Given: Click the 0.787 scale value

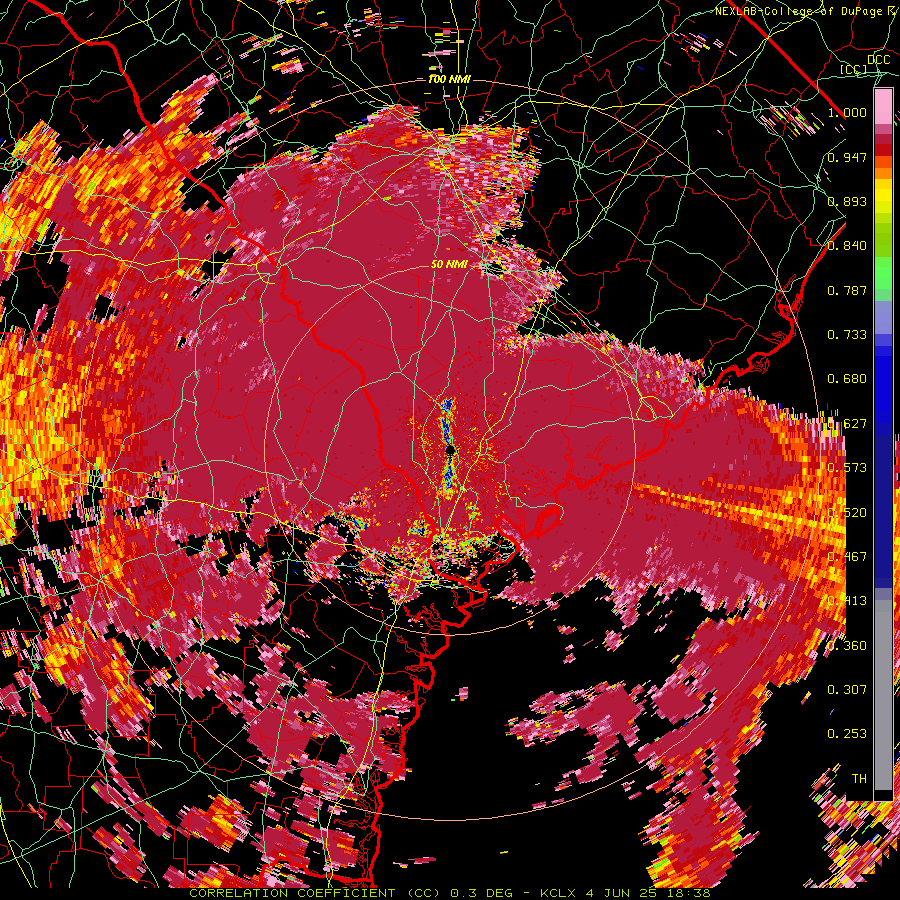Looking at the screenshot, I should (x=847, y=290).
